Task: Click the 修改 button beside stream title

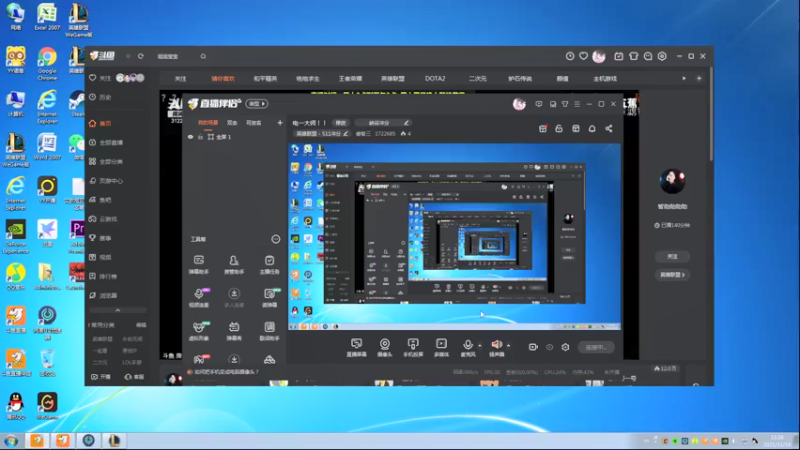Action: pyautogui.click(x=340, y=123)
